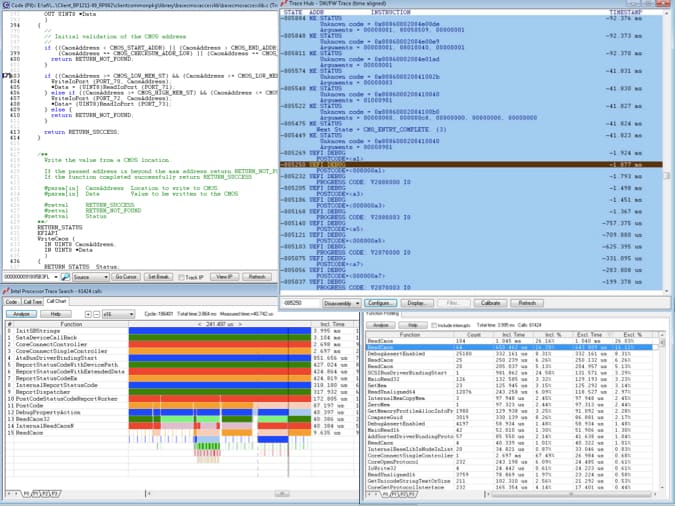Click the plus zoom-in icon in Call Chart
This screenshot has height=506, width=675.
click(88, 314)
